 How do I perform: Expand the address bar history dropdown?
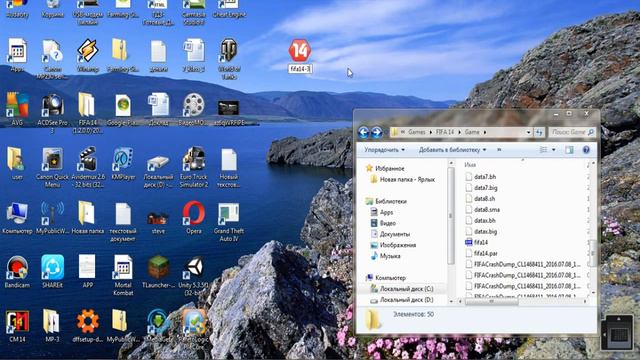[529, 132]
